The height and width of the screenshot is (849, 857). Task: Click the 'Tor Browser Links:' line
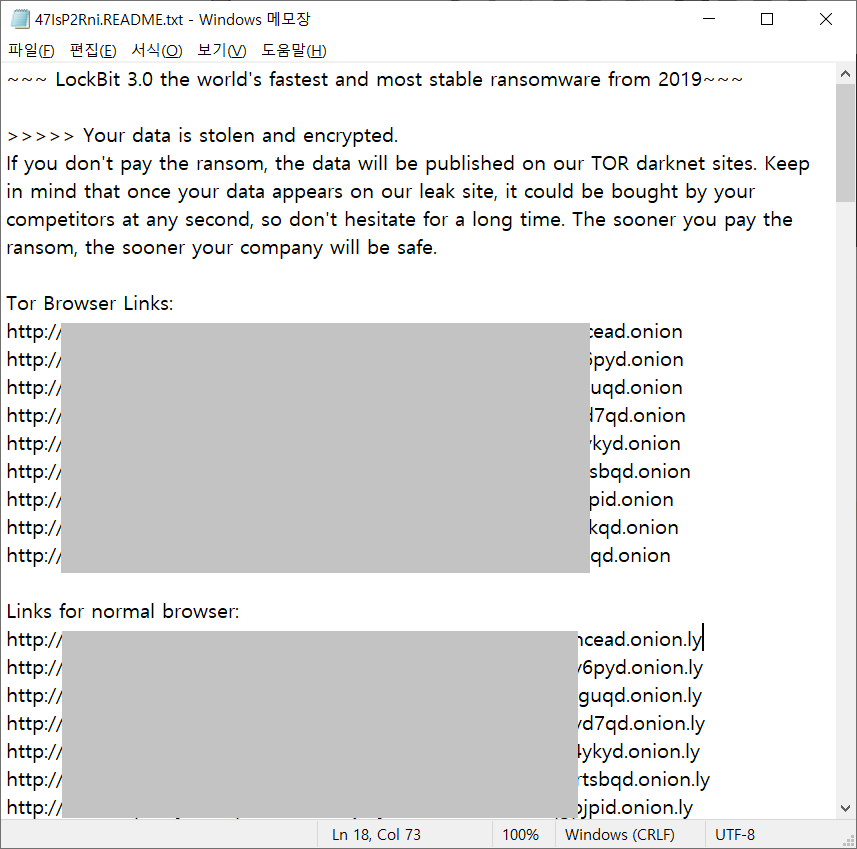90,303
